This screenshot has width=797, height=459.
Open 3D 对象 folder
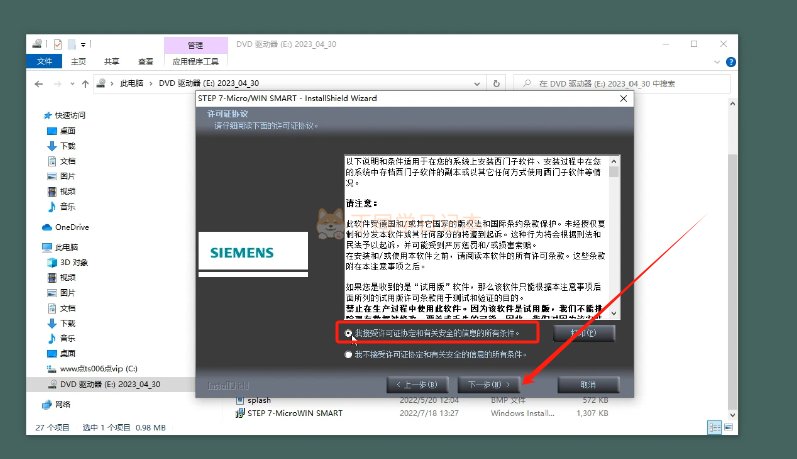point(67,262)
